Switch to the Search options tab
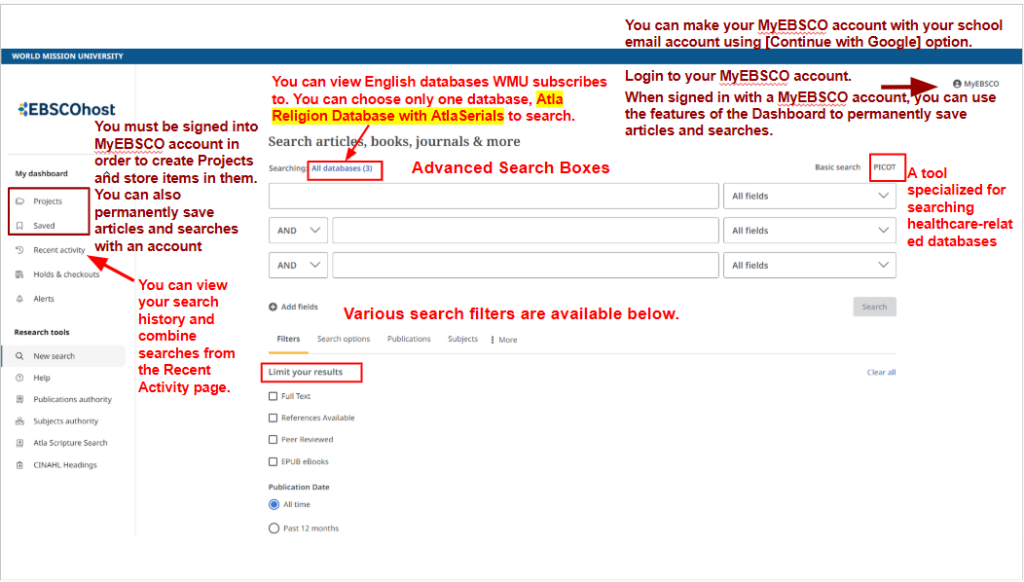 click(344, 339)
